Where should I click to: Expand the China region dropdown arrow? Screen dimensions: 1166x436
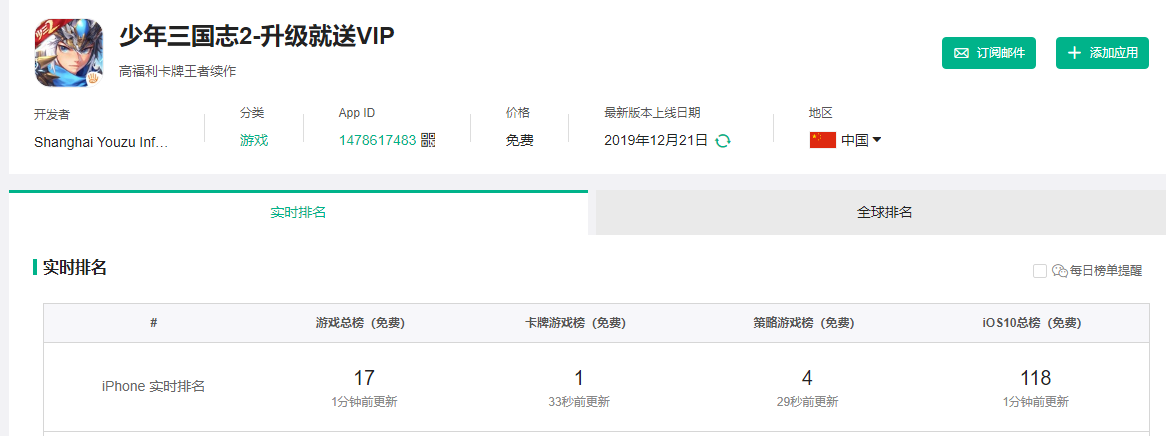[x=877, y=140]
